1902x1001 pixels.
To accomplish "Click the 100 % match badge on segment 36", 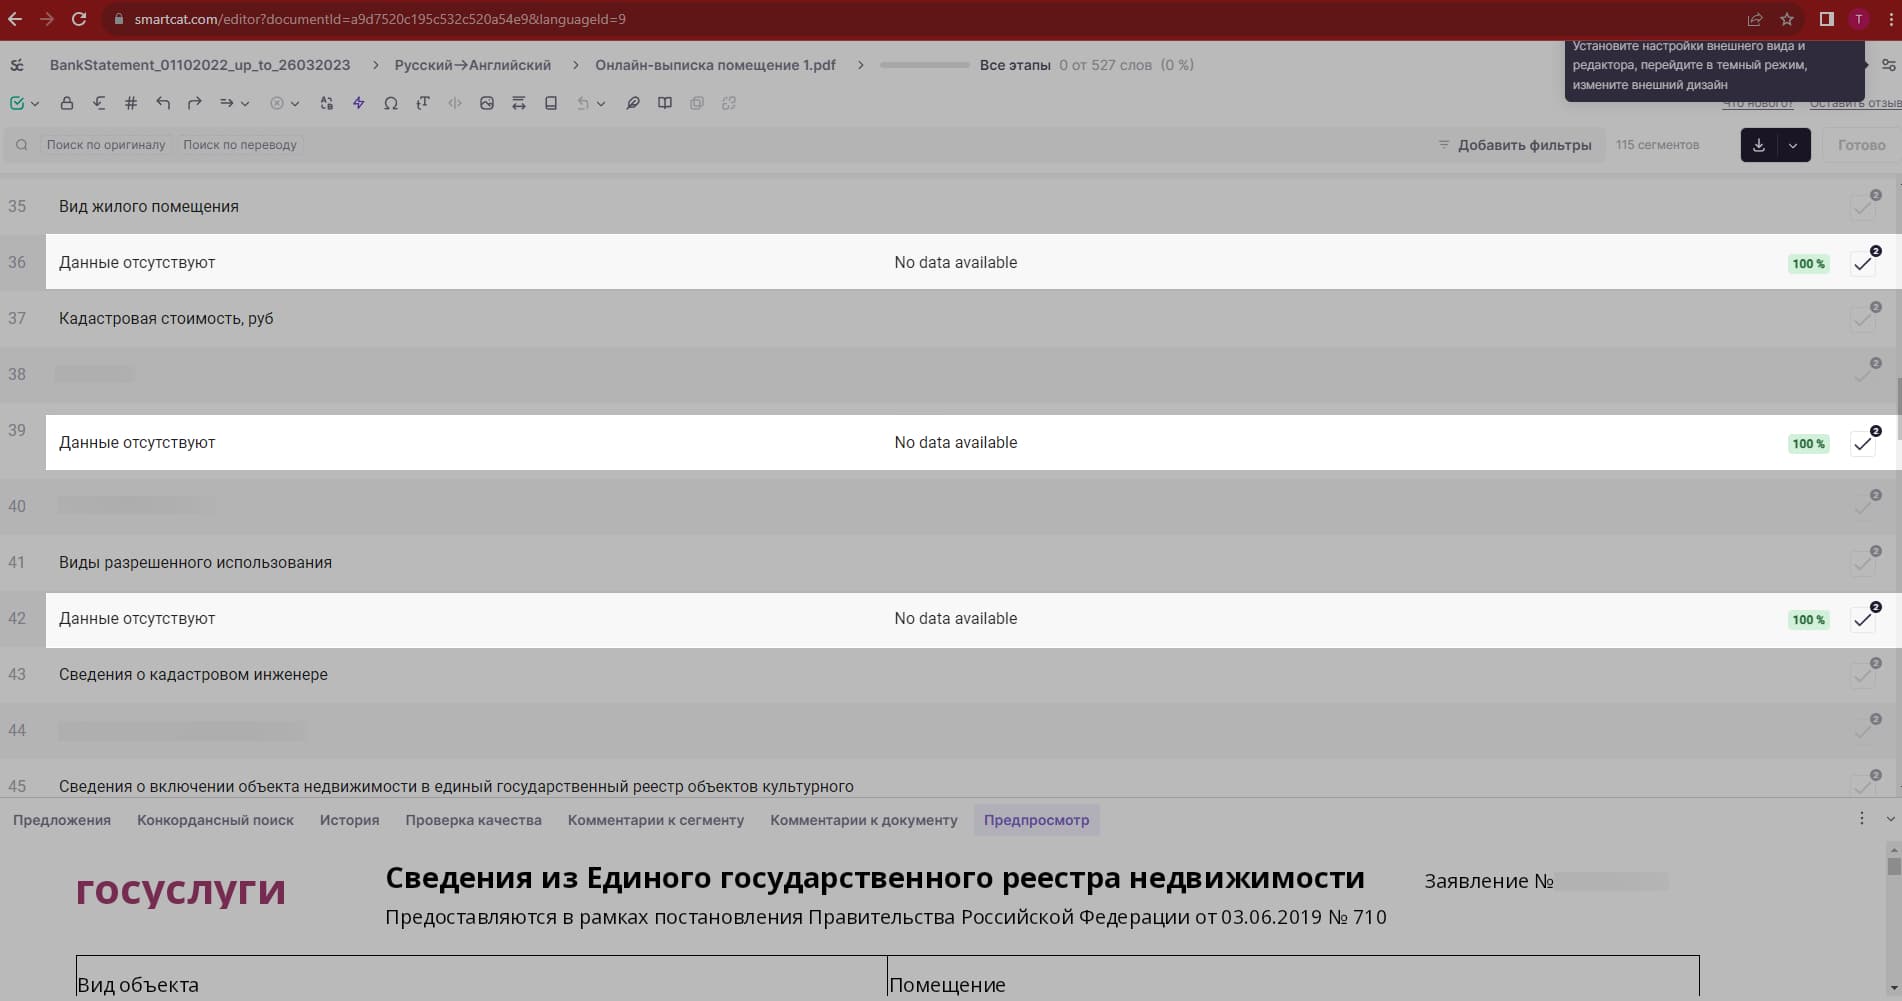I will 1808,264.
